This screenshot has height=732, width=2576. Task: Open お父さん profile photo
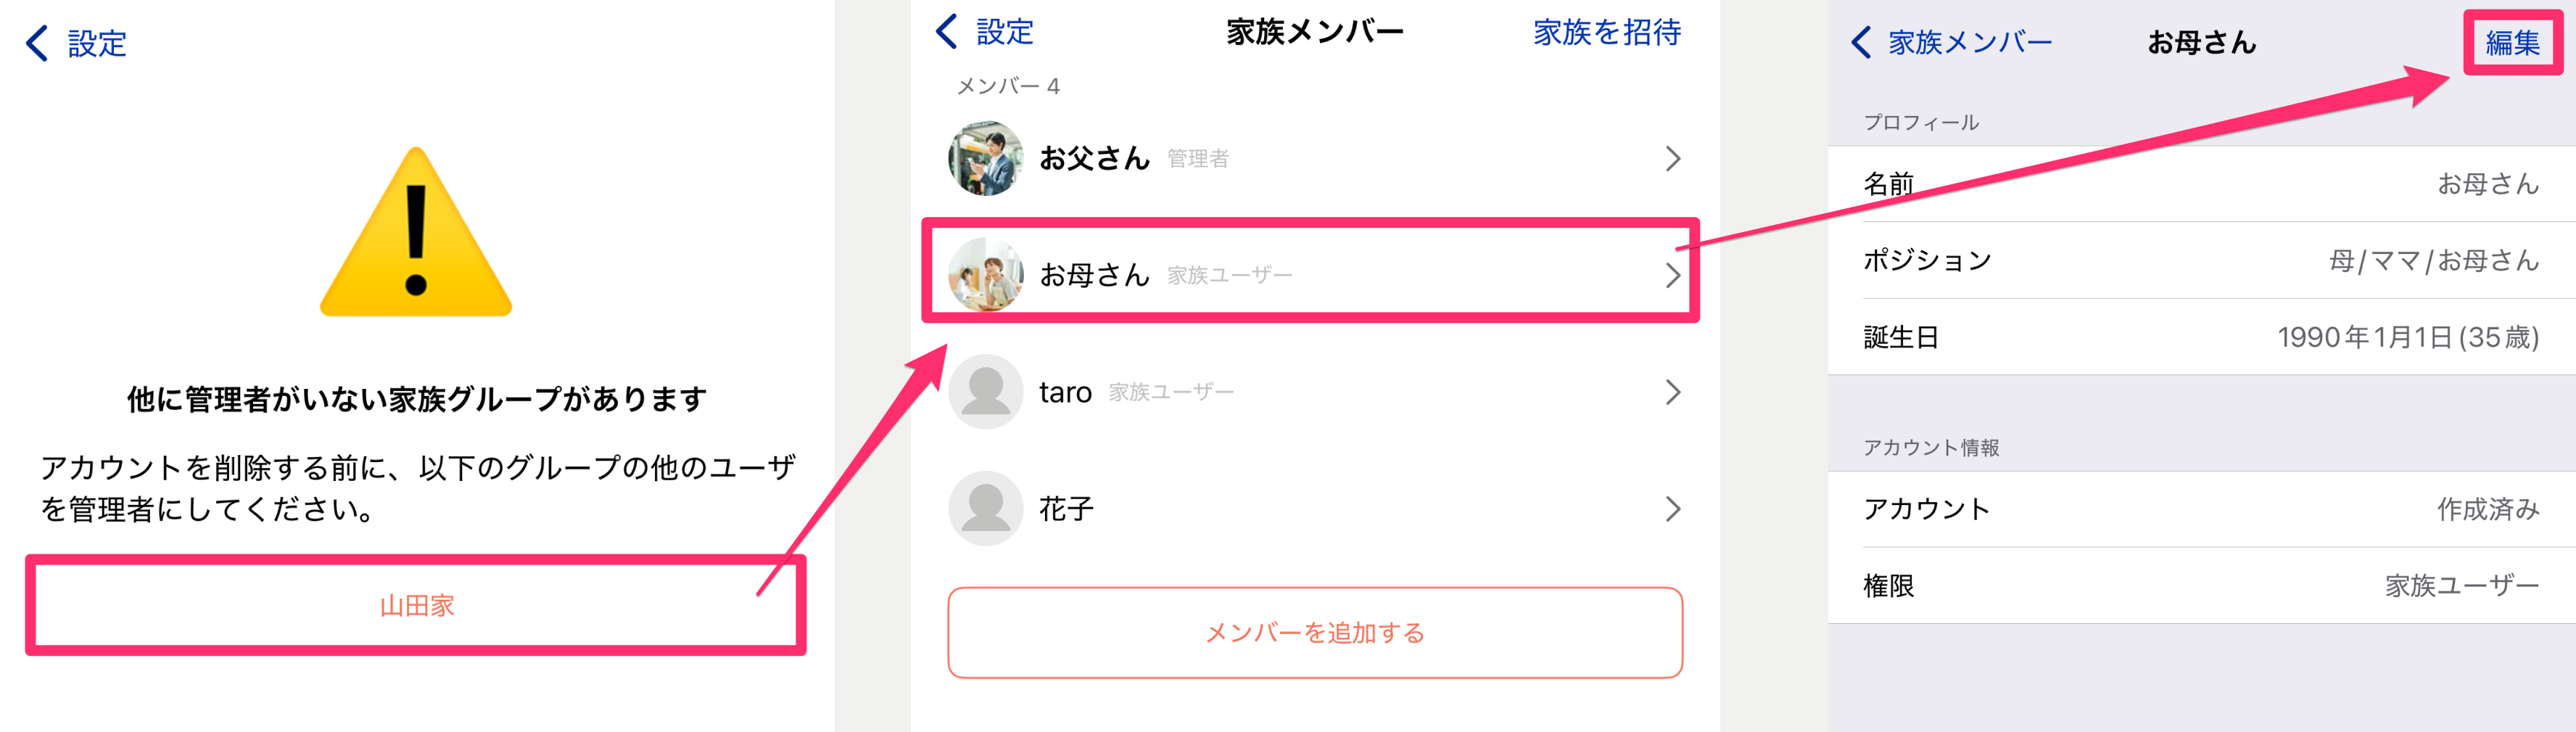click(x=985, y=158)
